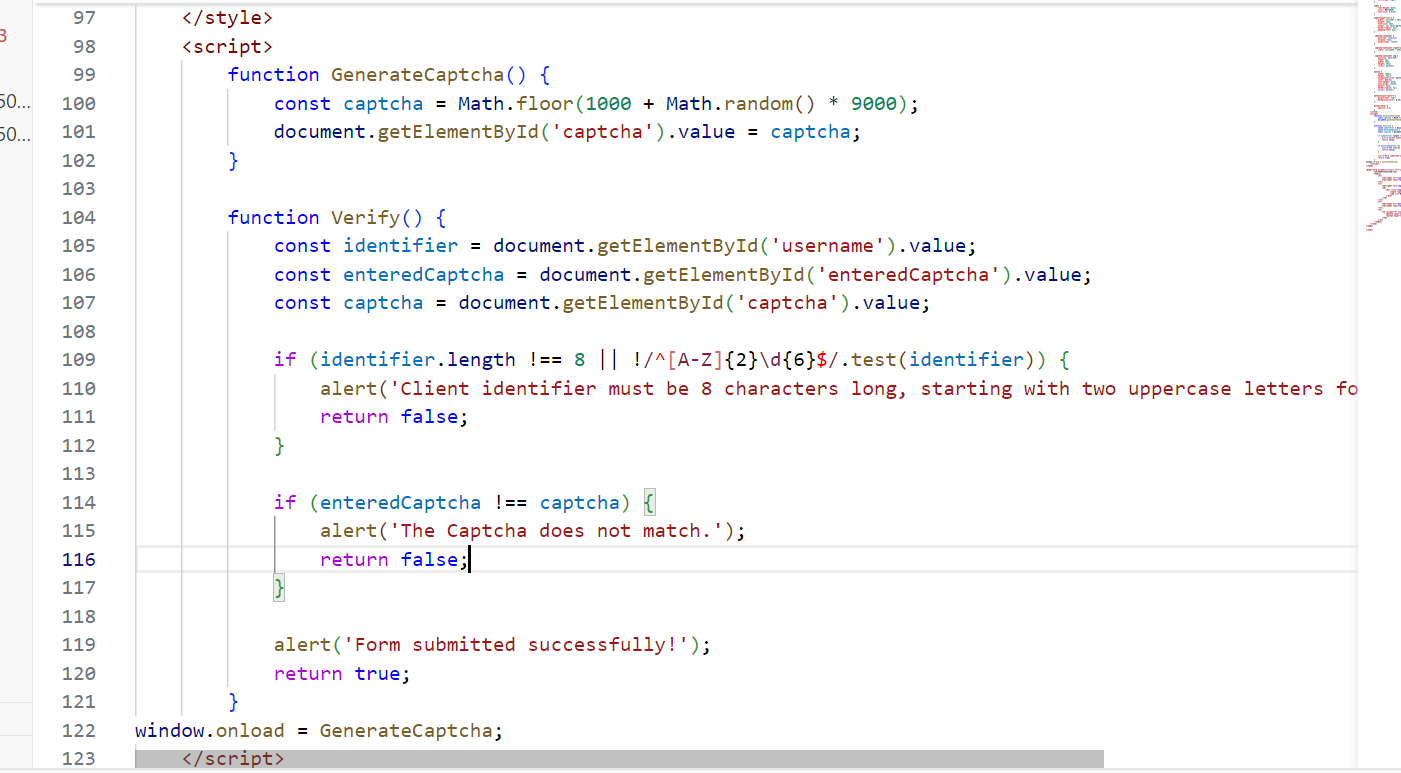The width and height of the screenshot is (1401, 773).
Task: Click Math.floor in the captcha assignment
Action: 516,103
